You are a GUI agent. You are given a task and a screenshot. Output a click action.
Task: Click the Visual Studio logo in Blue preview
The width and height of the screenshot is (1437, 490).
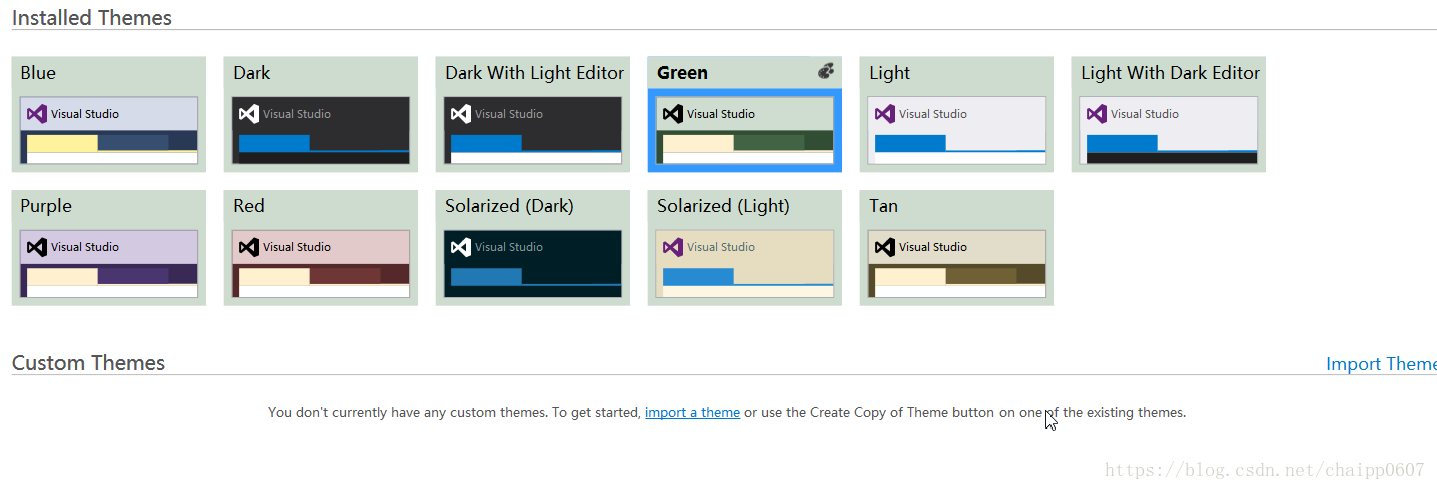[x=37, y=114]
